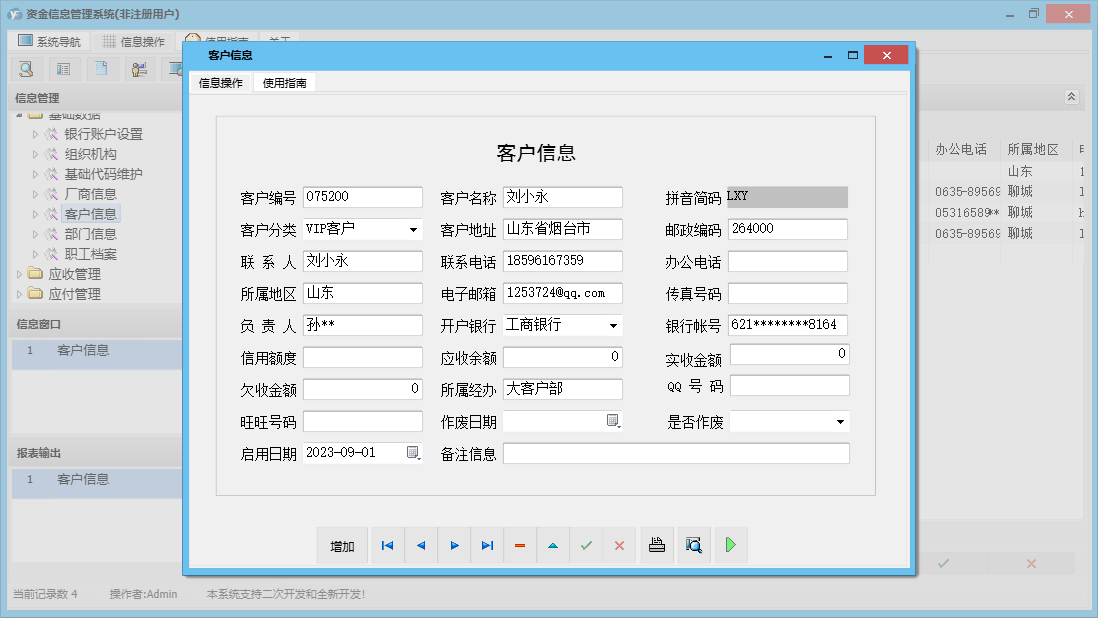Open print preview magnifier icon
Screen dimensions: 1098x618
[x=694, y=545]
